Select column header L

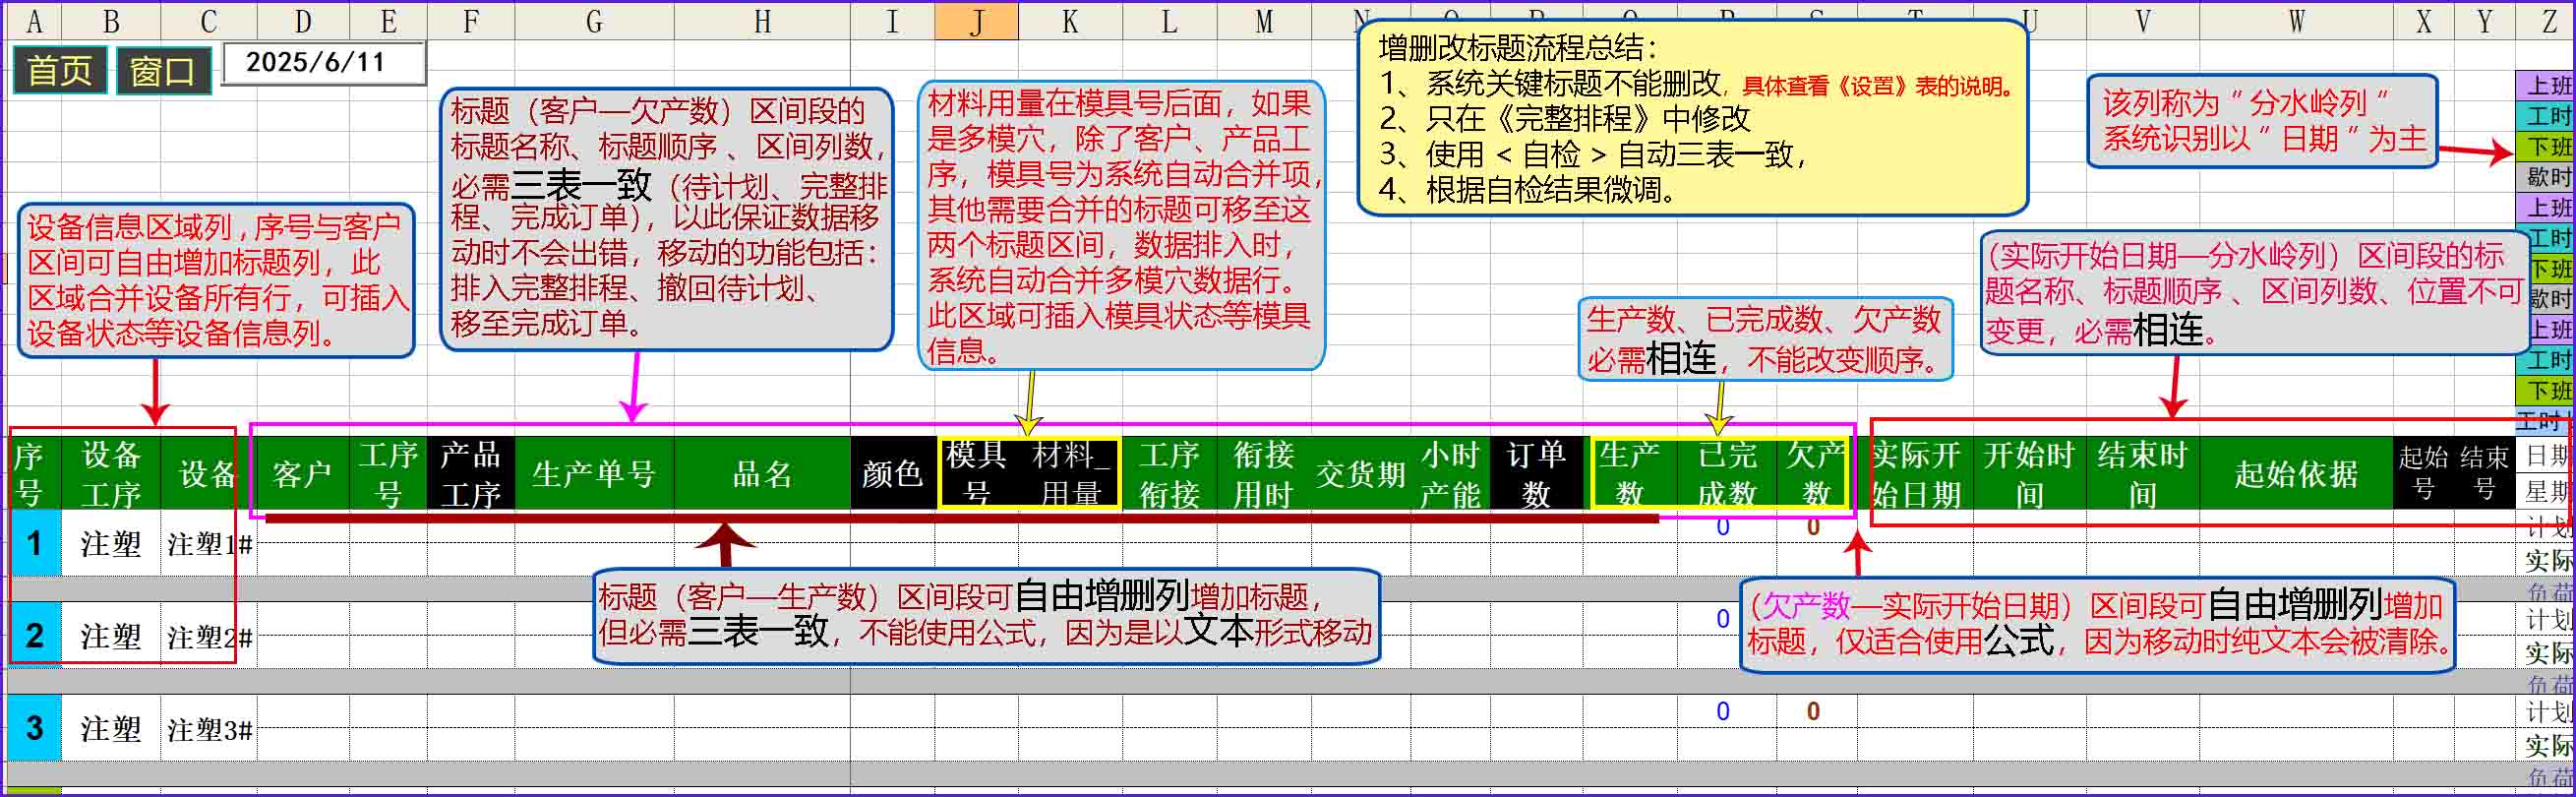(1169, 21)
